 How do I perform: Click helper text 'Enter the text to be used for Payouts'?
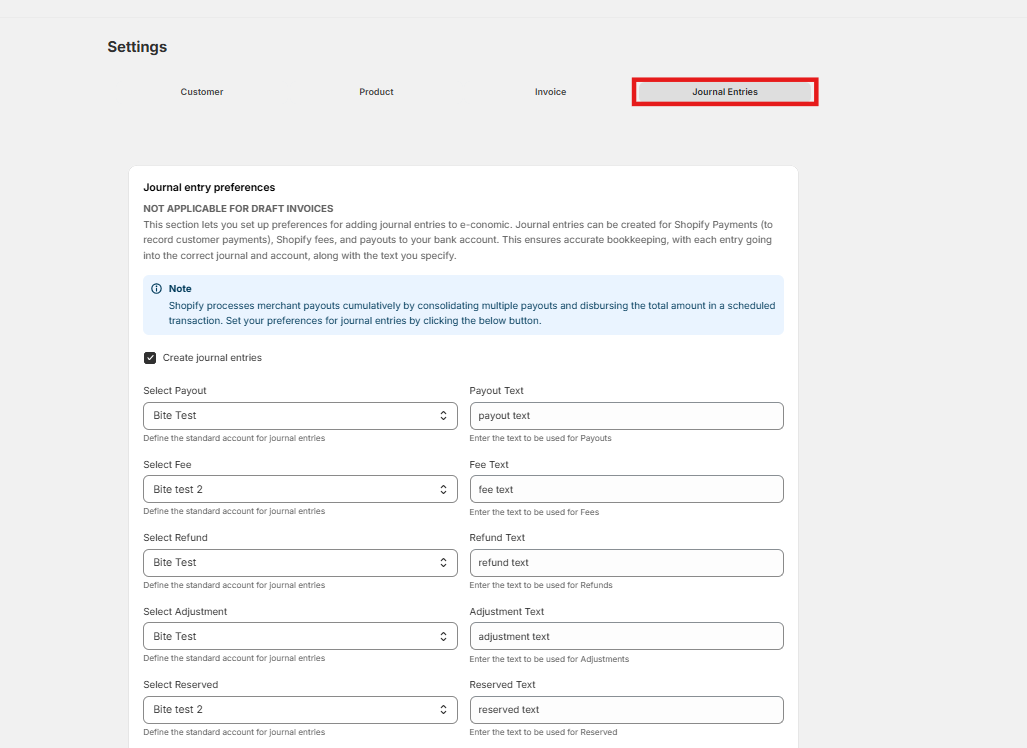click(540, 438)
